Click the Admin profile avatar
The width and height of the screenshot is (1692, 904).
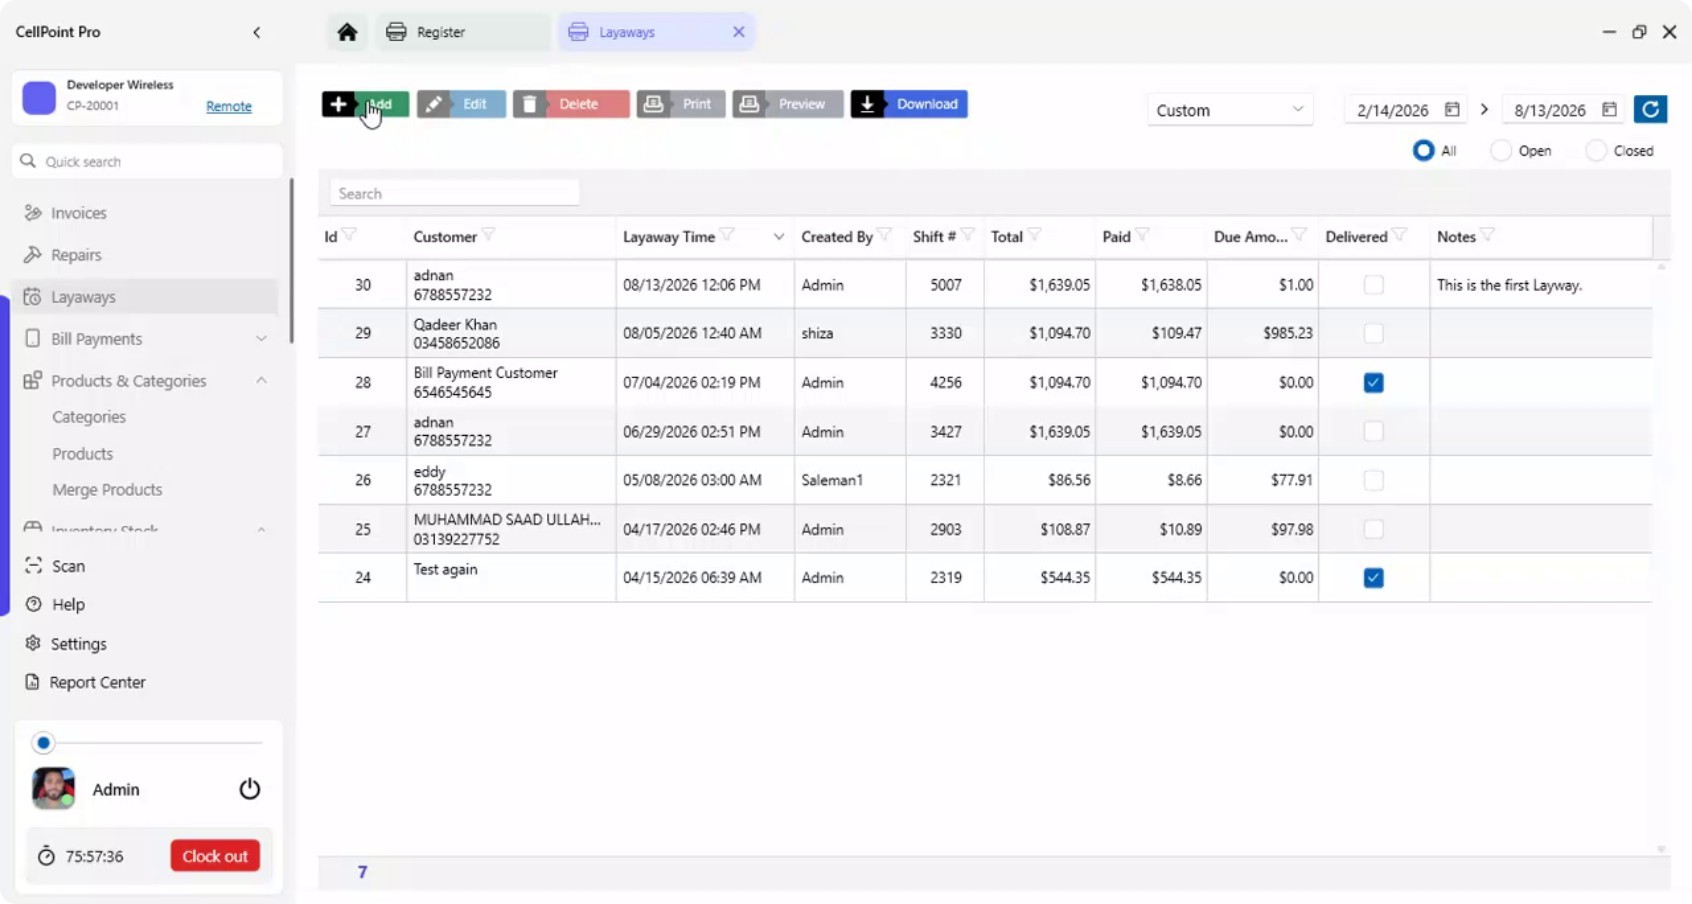click(x=53, y=788)
